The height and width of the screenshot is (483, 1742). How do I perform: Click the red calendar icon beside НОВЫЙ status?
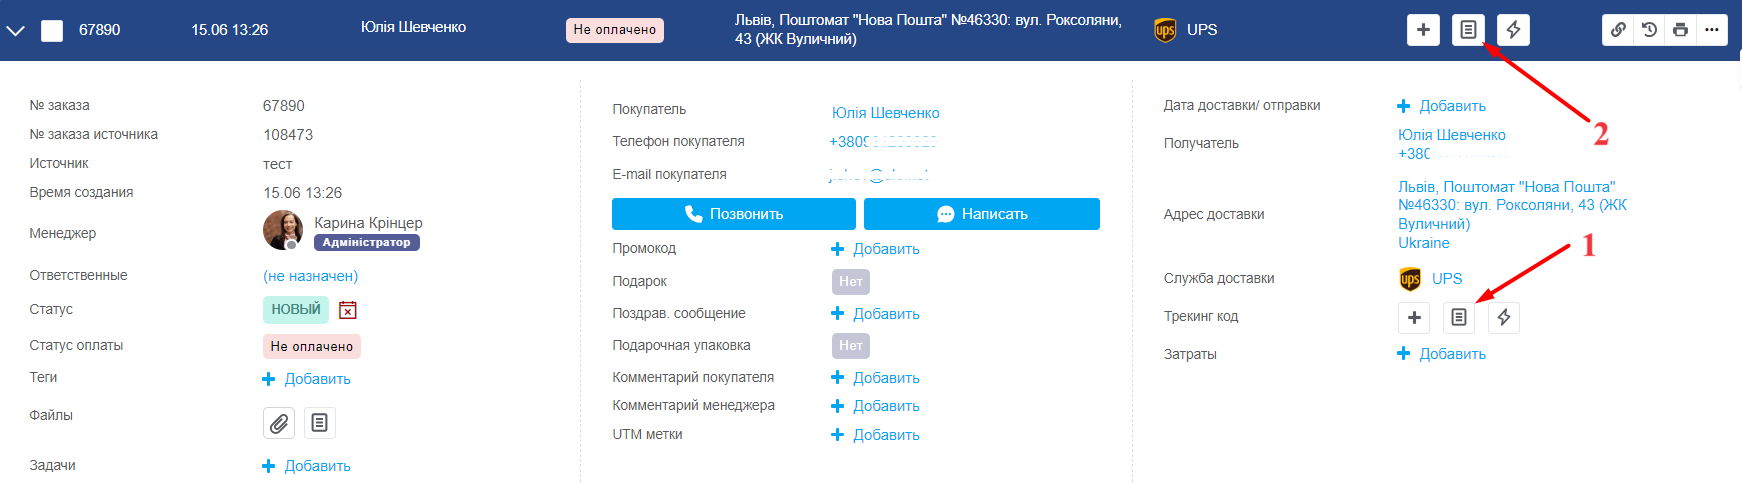tap(347, 310)
